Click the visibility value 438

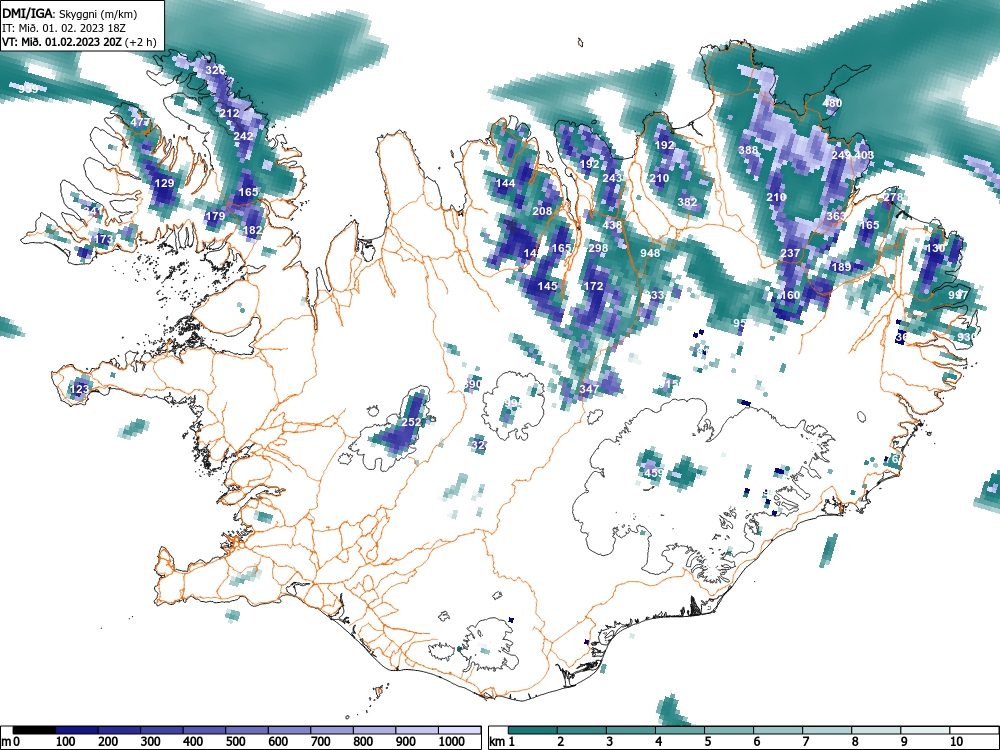click(x=612, y=225)
